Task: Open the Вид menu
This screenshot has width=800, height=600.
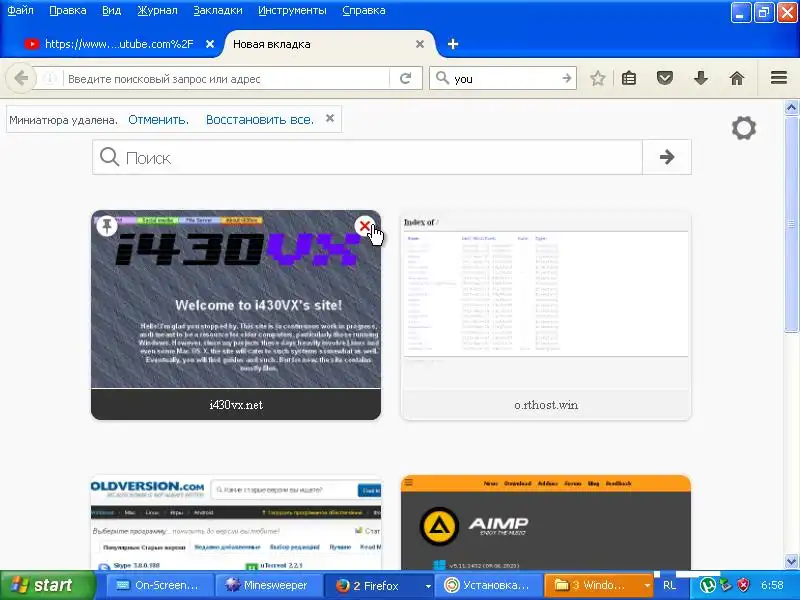Action: click(112, 10)
